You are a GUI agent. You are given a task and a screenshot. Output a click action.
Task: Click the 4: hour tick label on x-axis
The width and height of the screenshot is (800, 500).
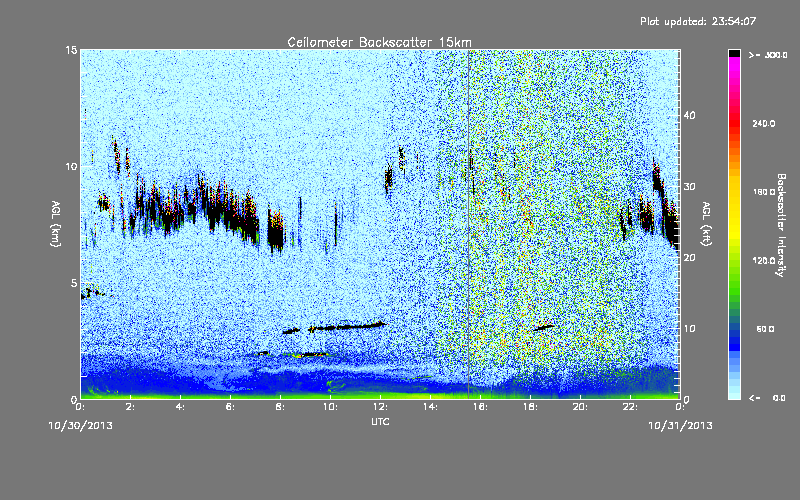(180, 407)
